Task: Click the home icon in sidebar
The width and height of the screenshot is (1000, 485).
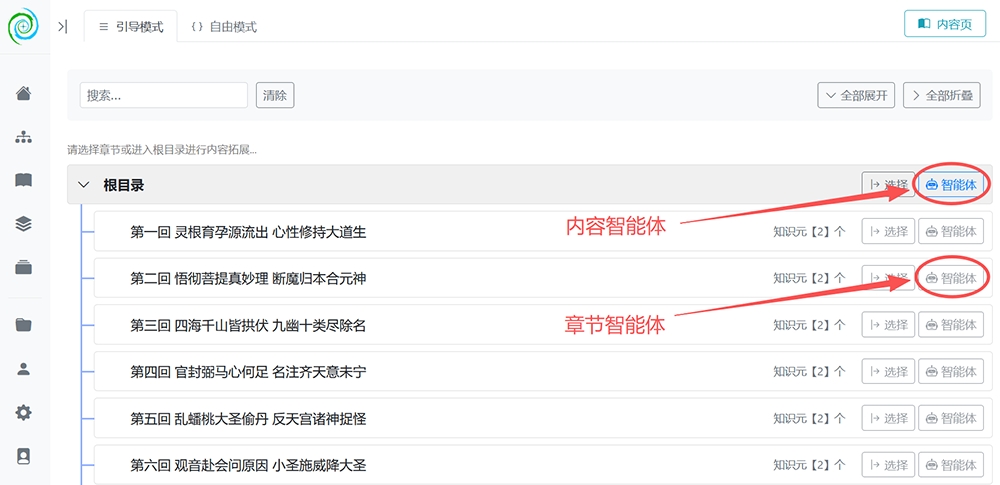Action: 24,94
